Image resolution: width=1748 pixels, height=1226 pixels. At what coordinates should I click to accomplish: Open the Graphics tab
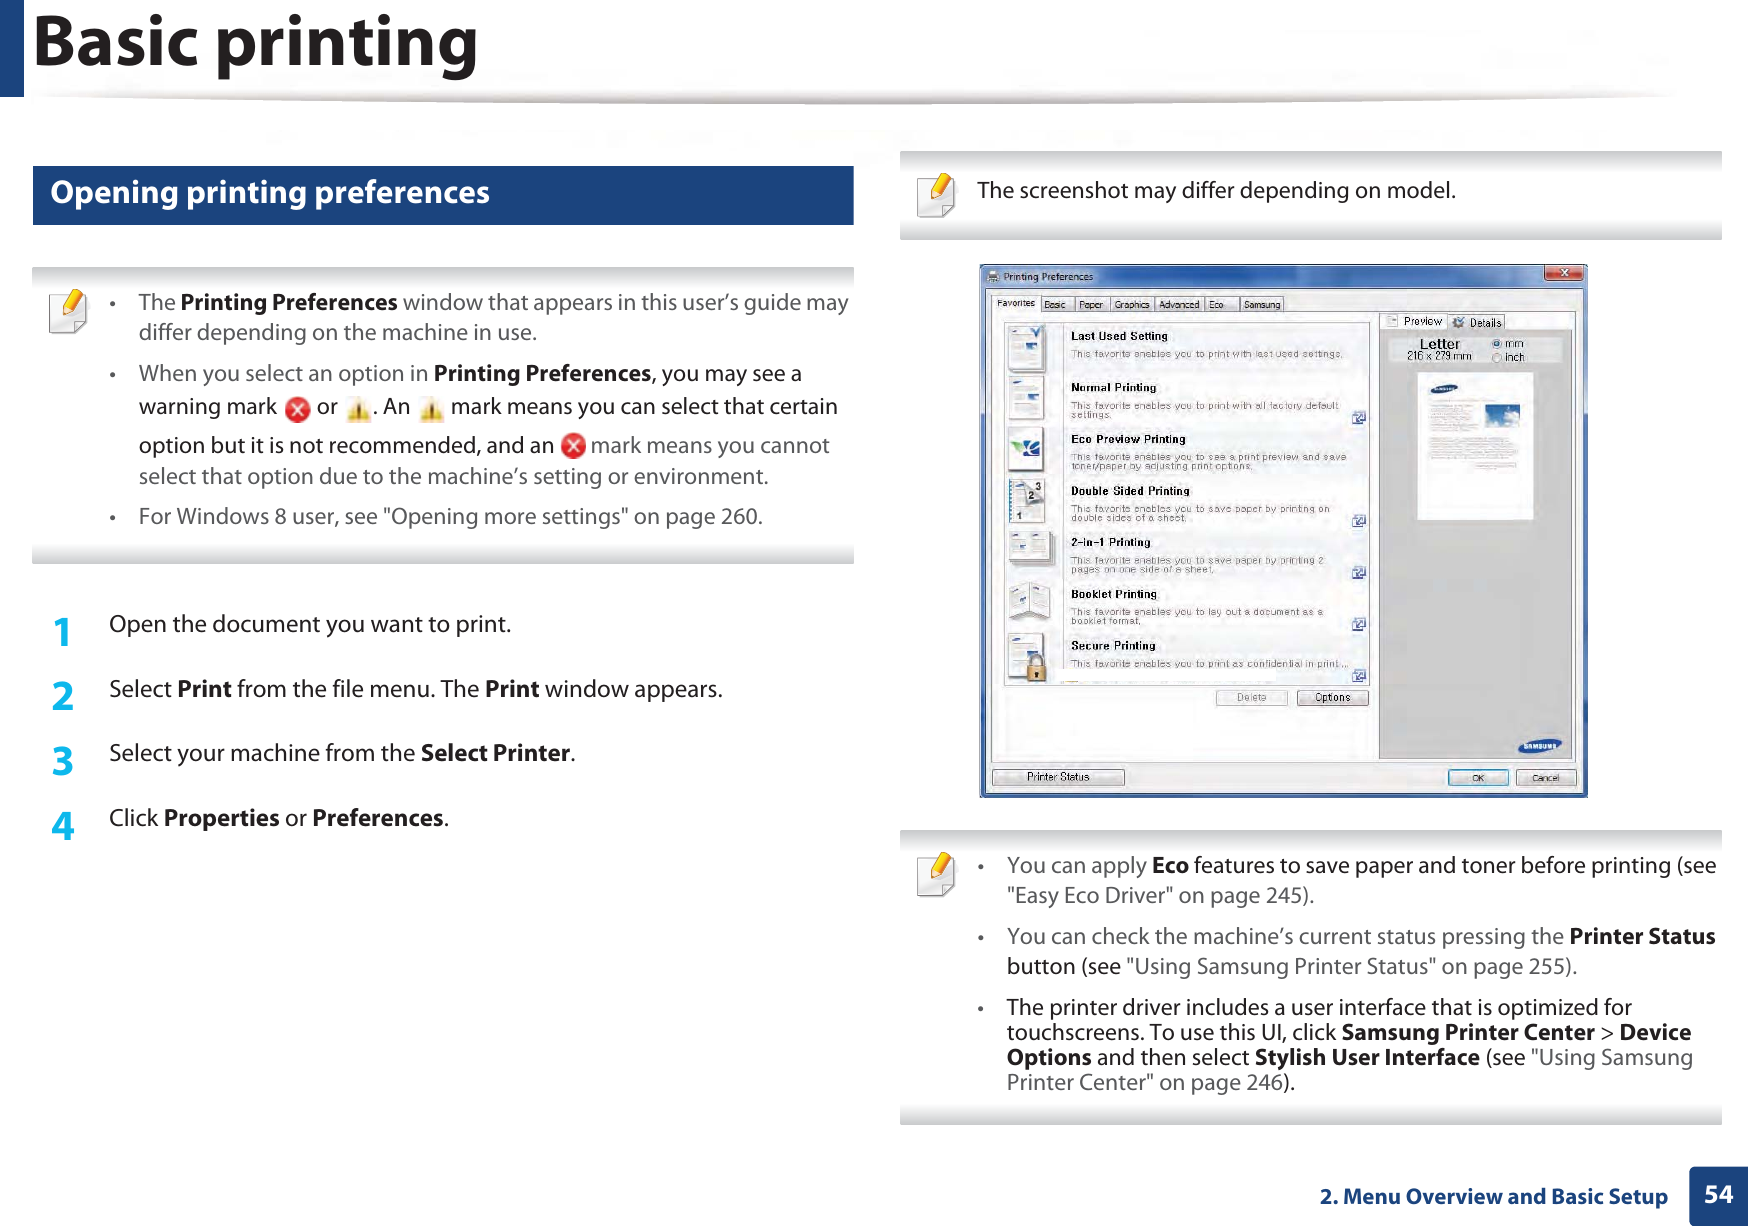coord(1132,304)
